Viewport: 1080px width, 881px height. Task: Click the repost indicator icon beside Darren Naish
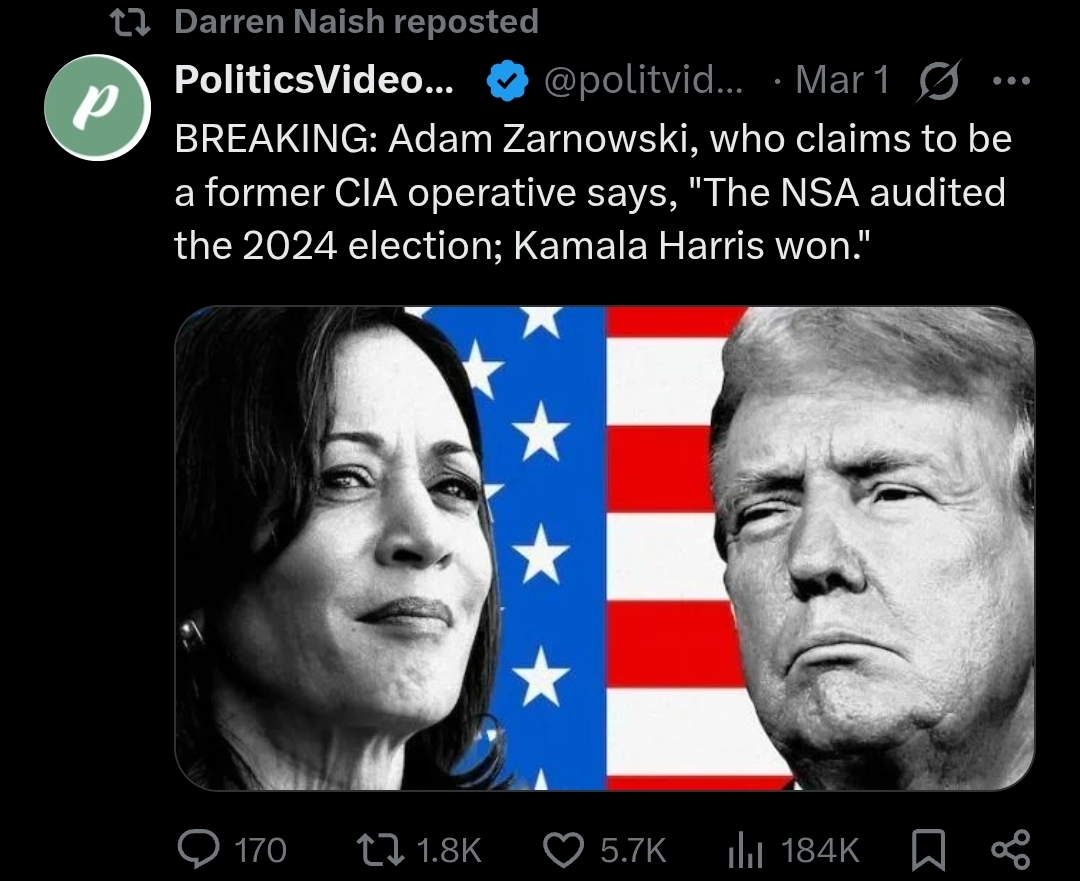[131, 22]
